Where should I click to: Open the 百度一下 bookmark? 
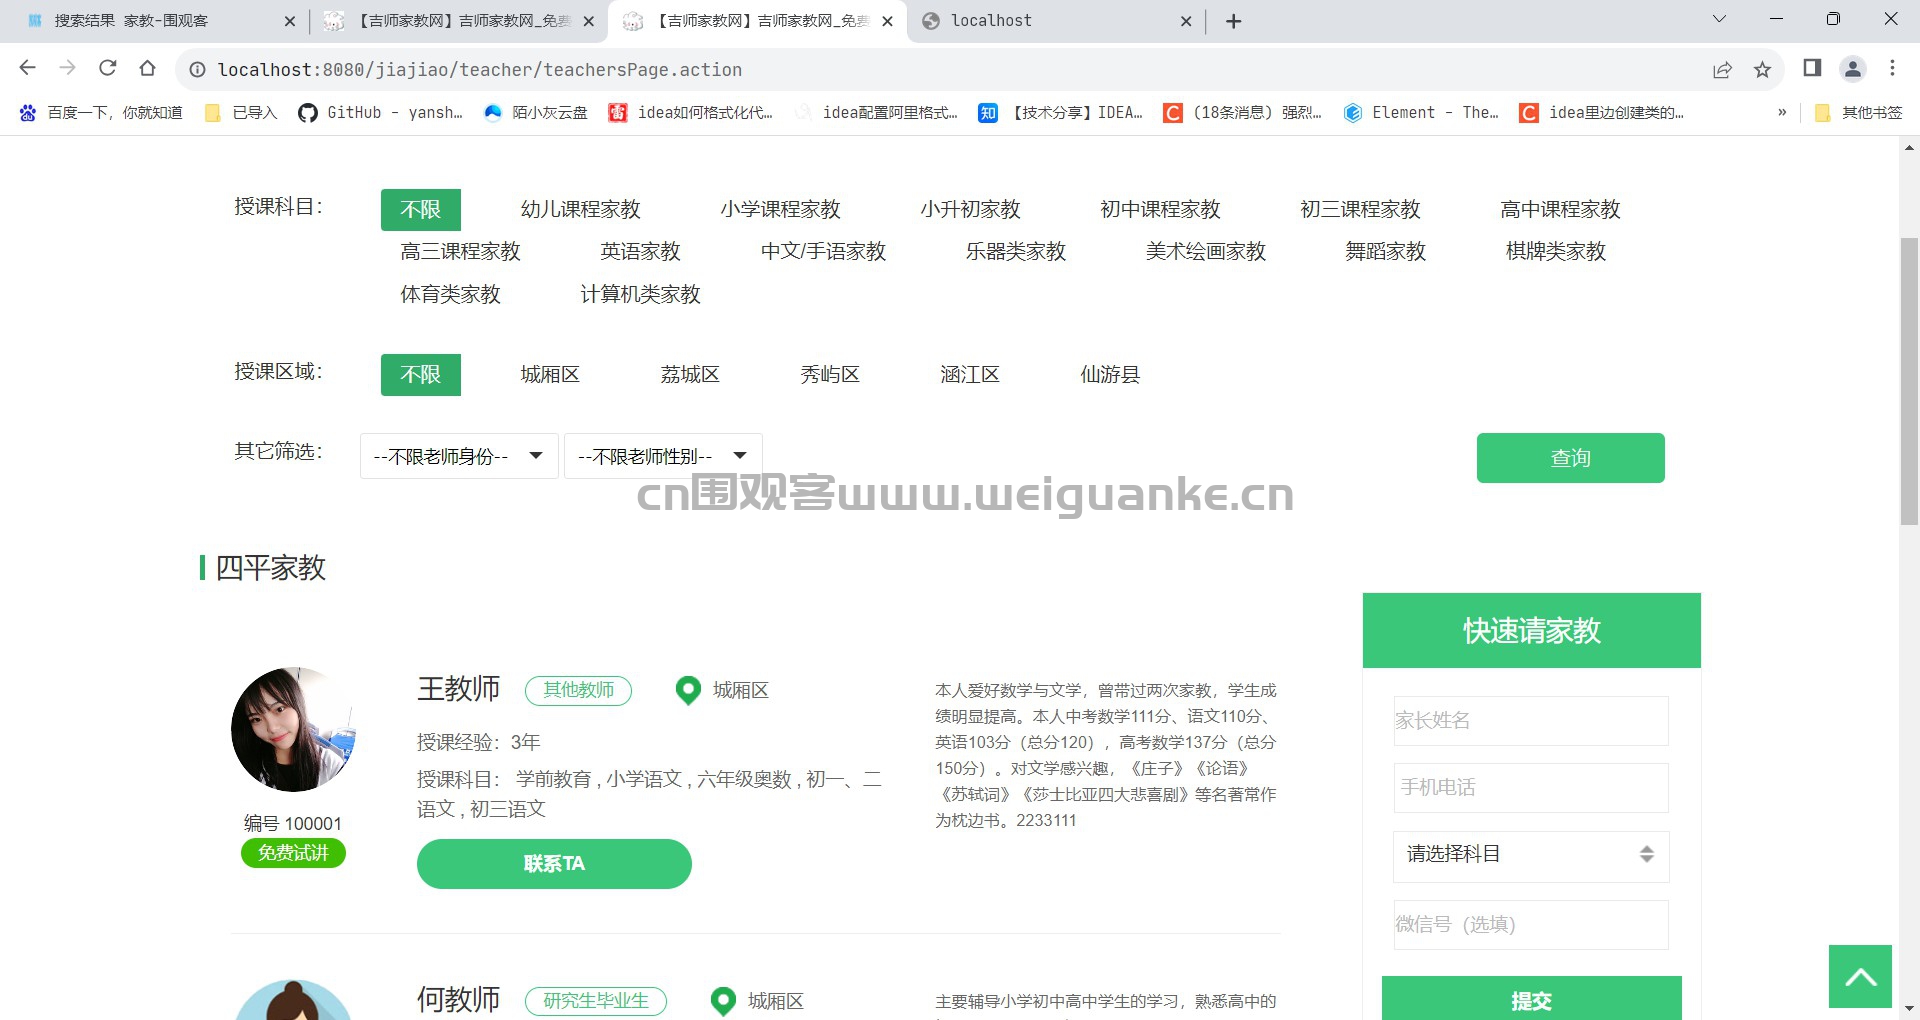click(x=101, y=113)
